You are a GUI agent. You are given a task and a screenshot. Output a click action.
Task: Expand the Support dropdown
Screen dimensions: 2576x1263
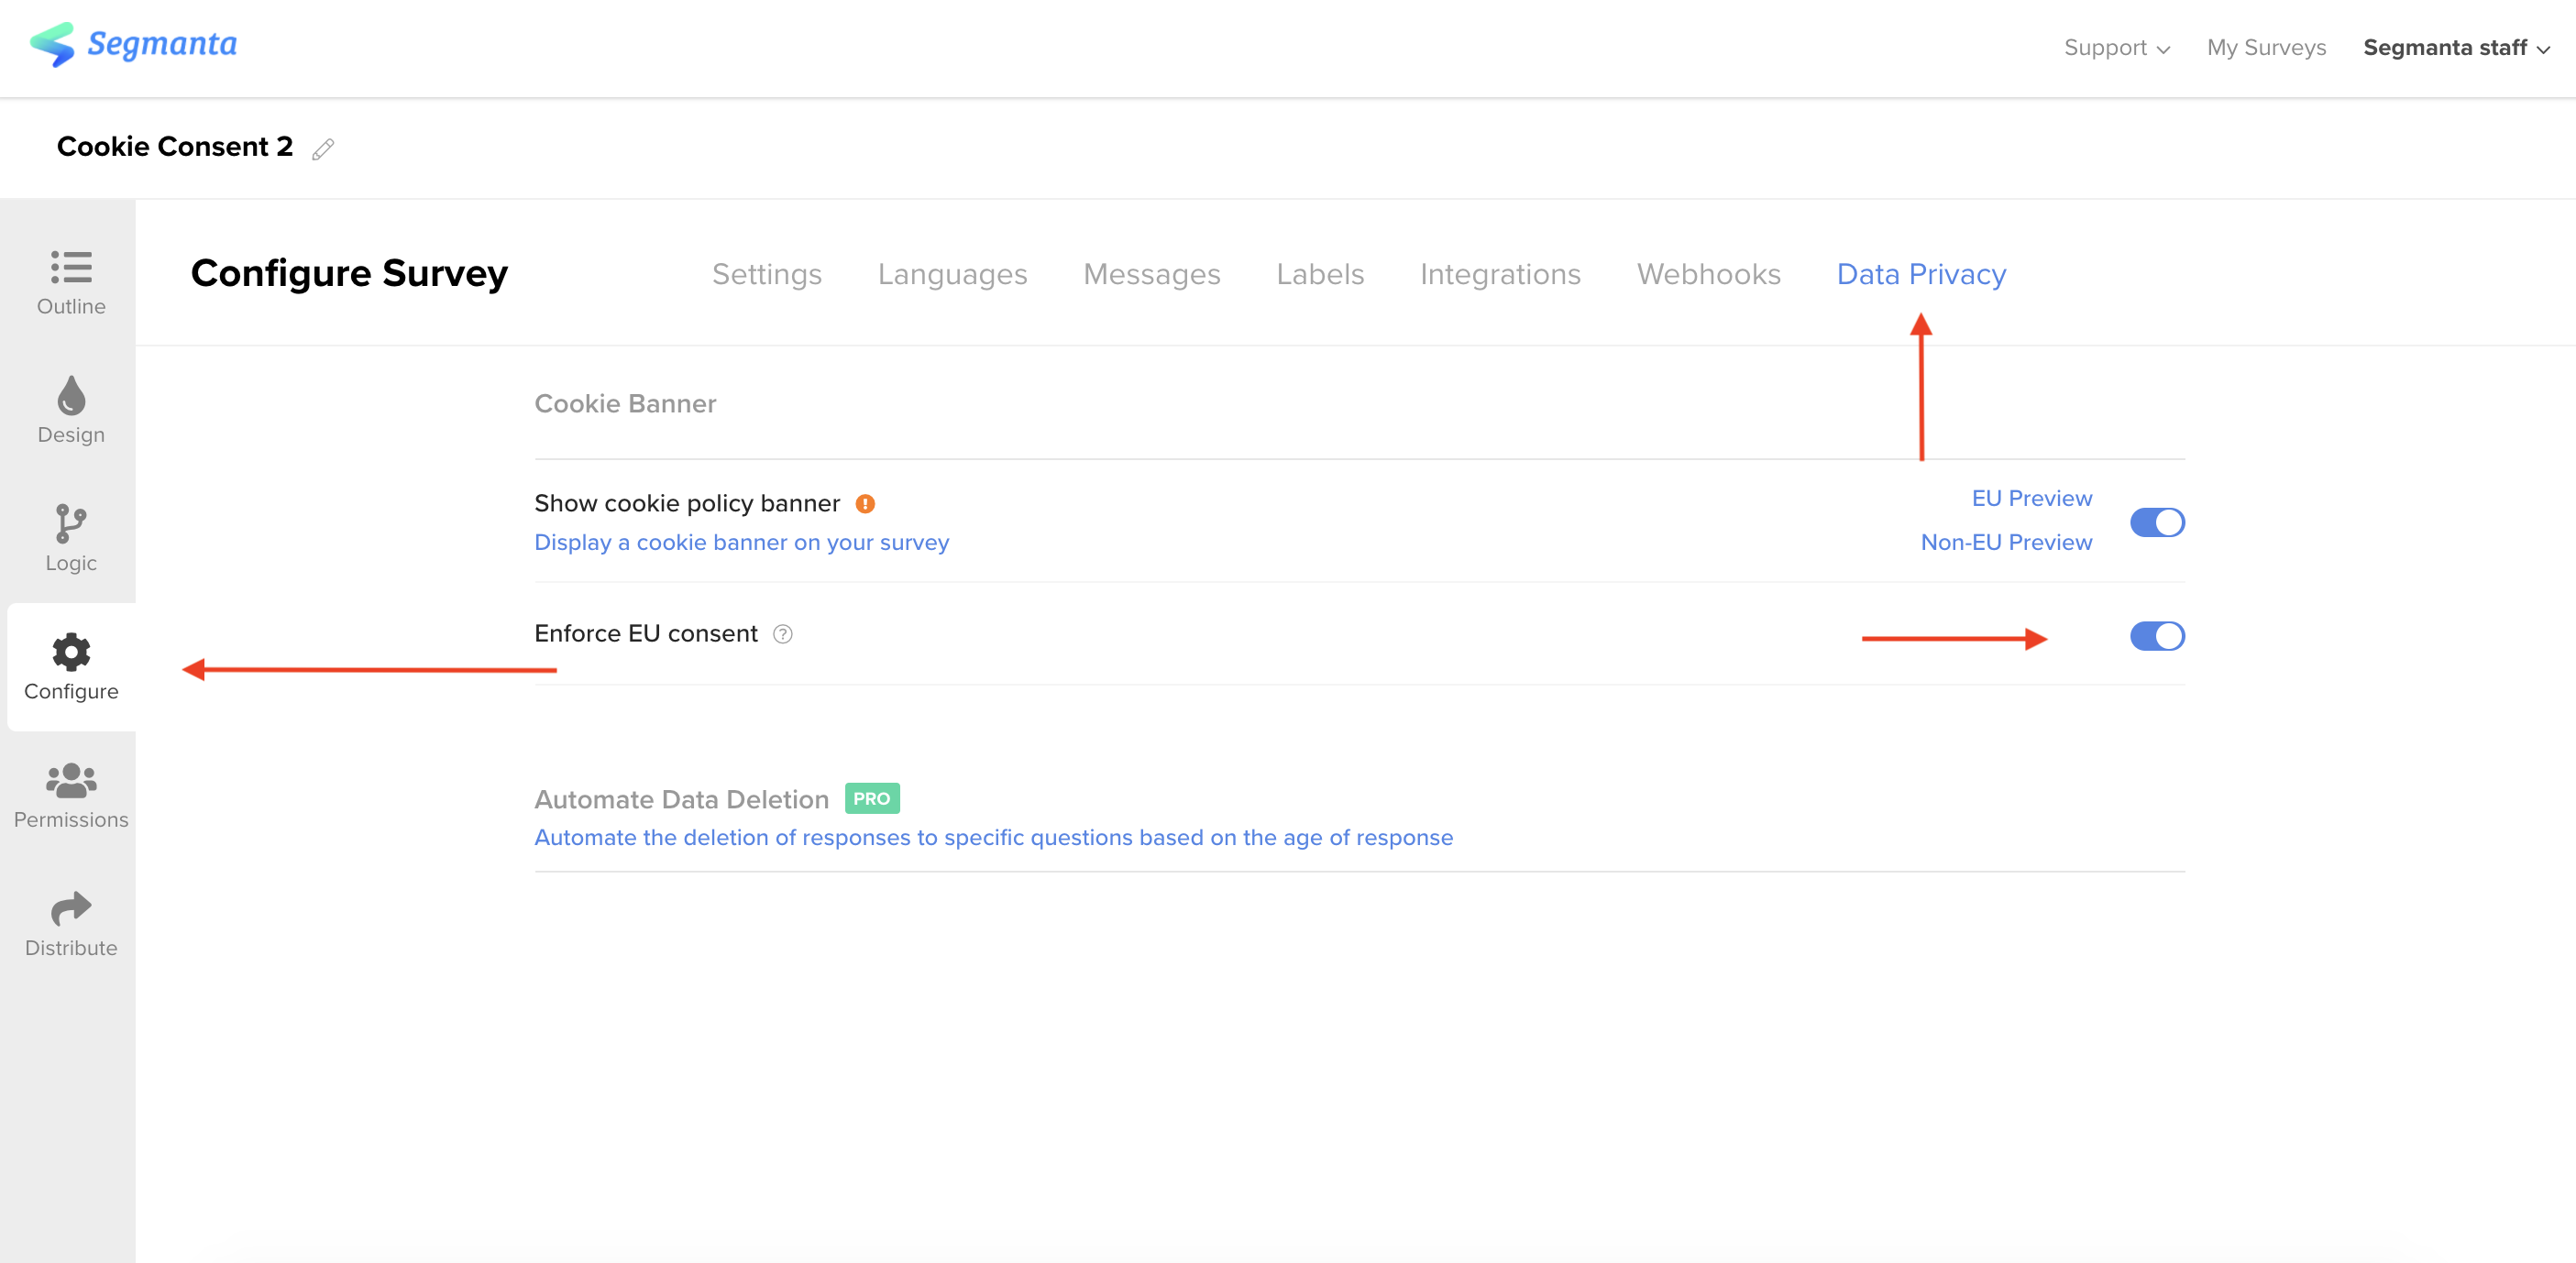tap(2116, 48)
